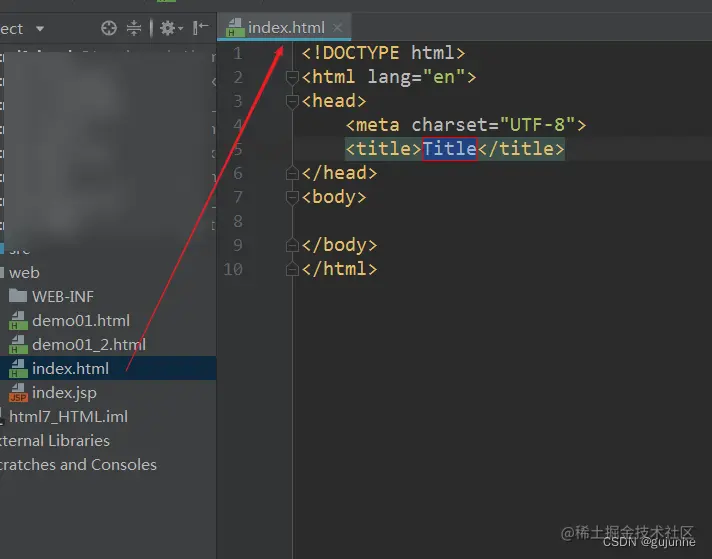The height and width of the screenshot is (559, 712).
Task: Select html7_HTML.iml file
Action: [x=68, y=417]
